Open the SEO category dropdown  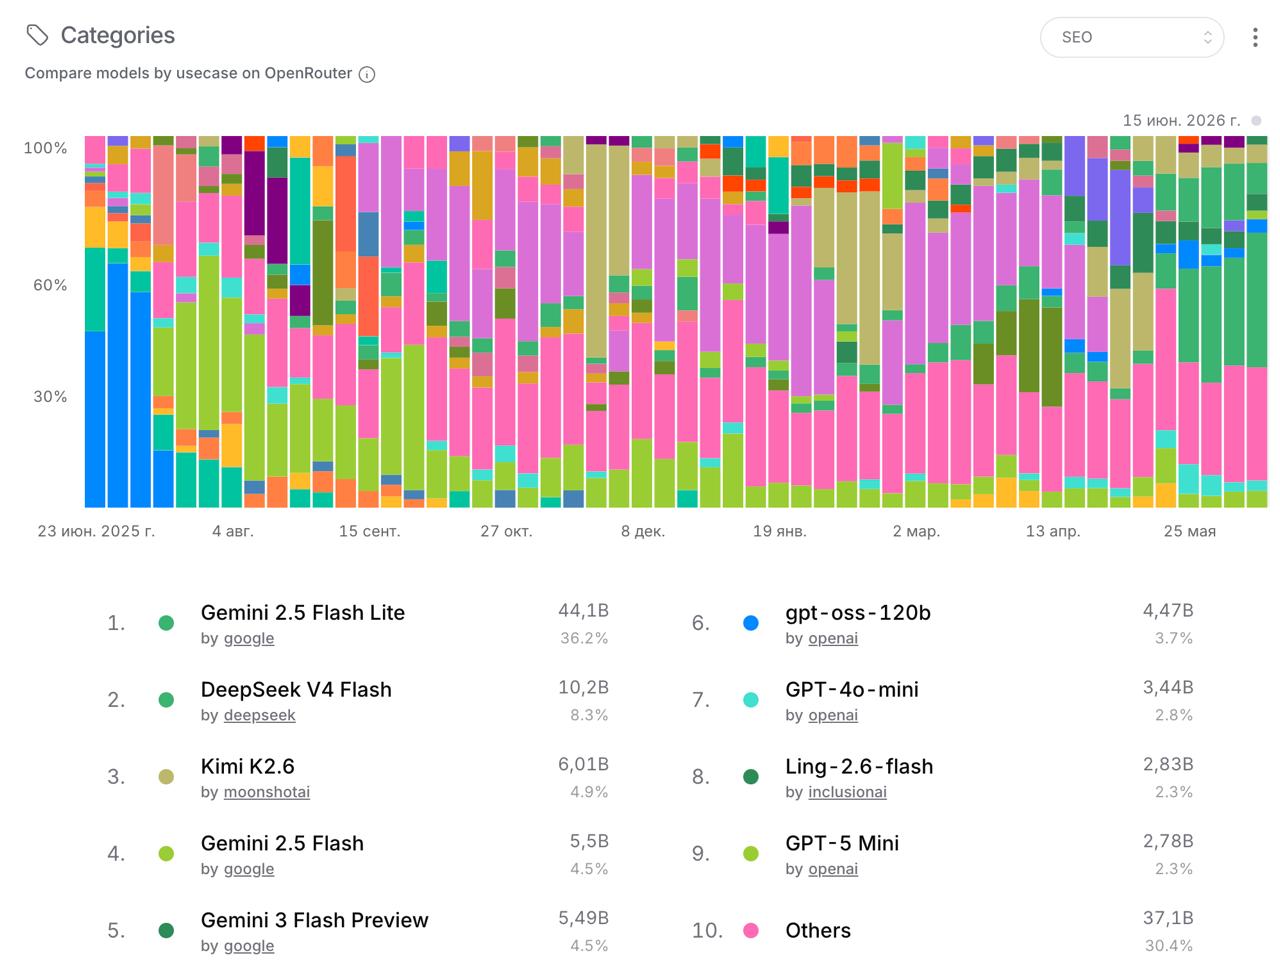click(1132, 37)
